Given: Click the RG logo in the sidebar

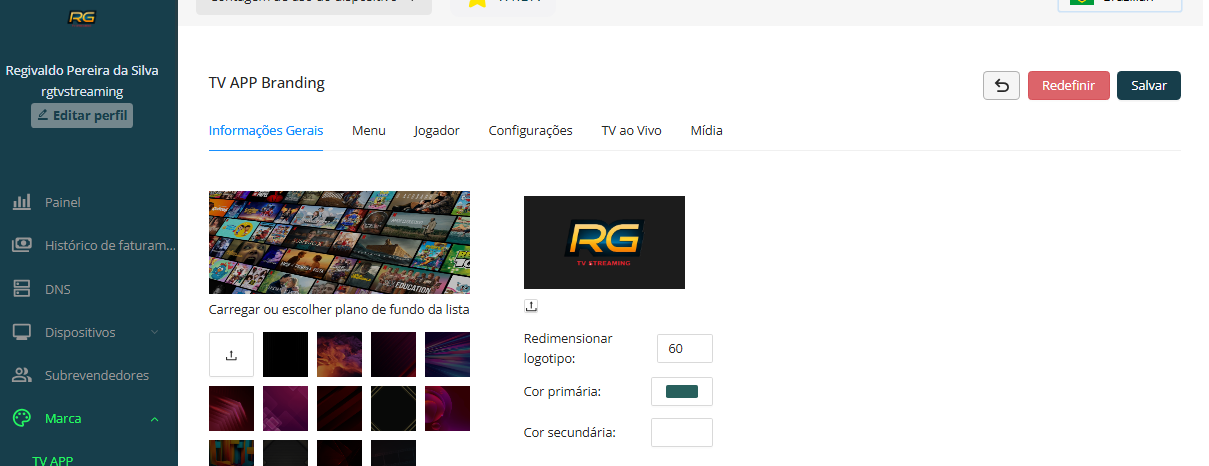Looking at the screenshot, I should tap(82, 17).
